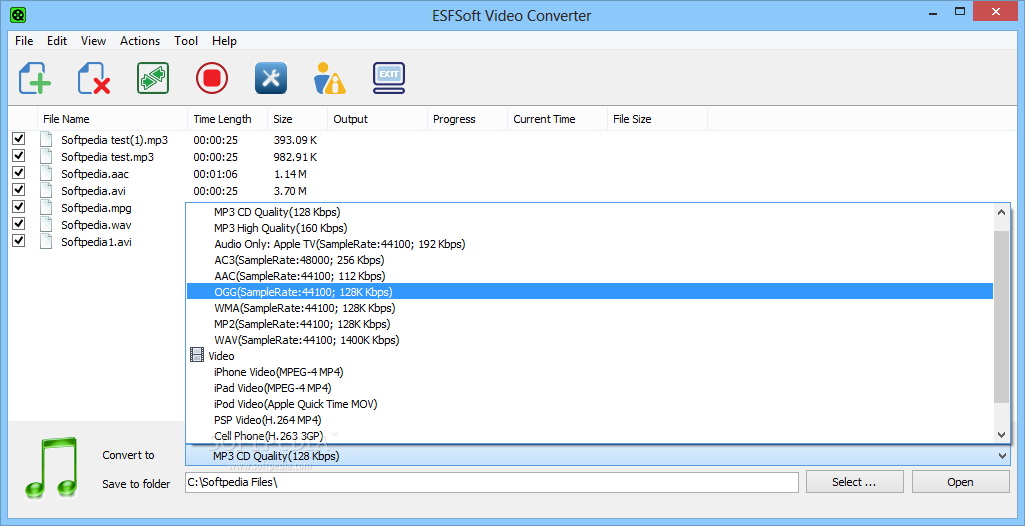The width and height of the screenshot is (1025, 526).
Task: Click the app icon in the title bar
Action: [18, 13]
